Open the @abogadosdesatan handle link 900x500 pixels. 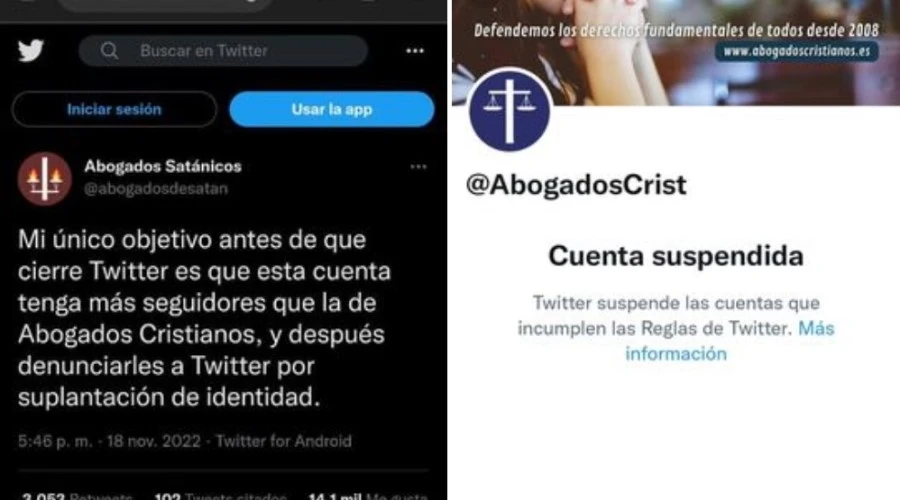coord(156,188)
